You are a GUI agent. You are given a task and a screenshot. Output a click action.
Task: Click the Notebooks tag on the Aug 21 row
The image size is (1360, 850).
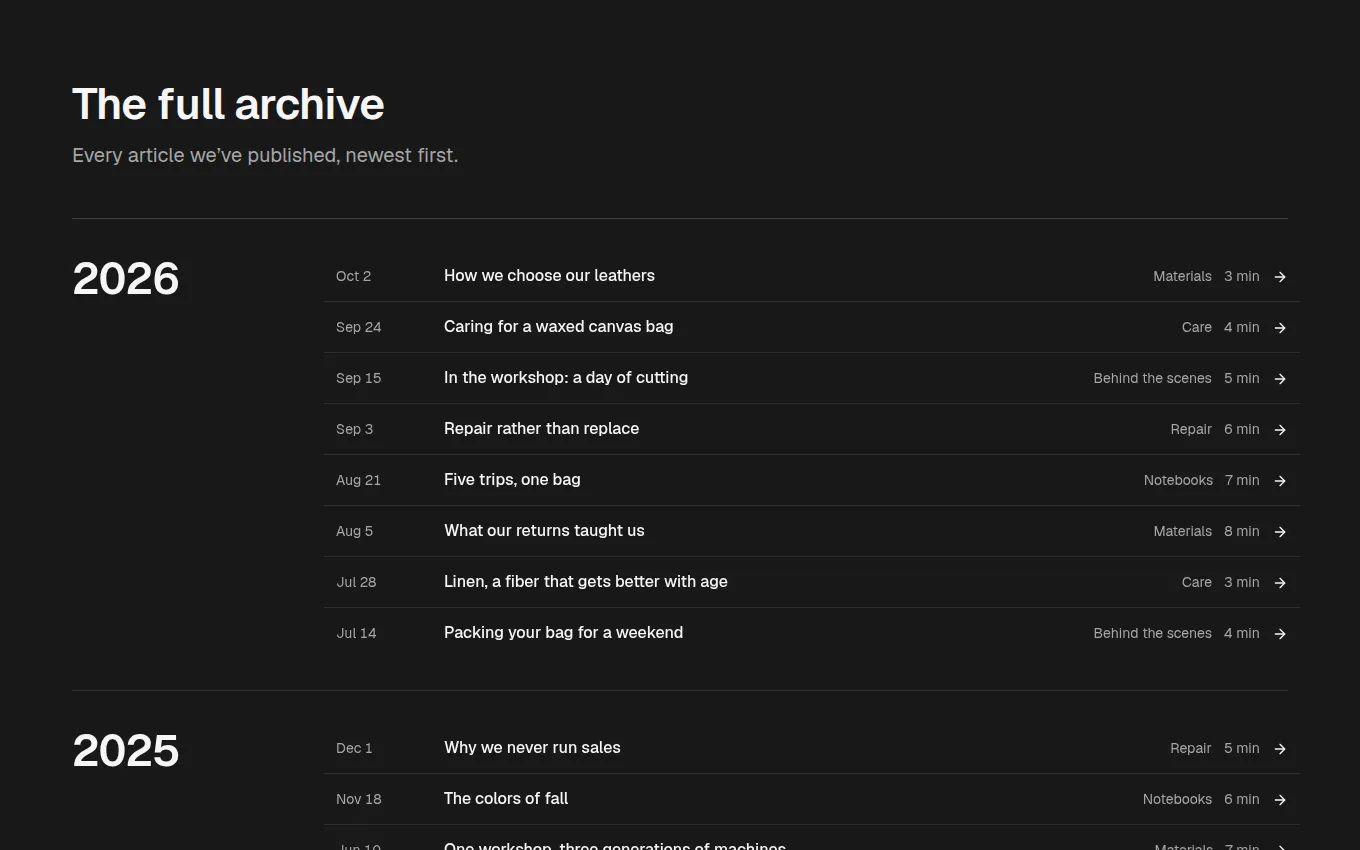tap(1178, 481)
